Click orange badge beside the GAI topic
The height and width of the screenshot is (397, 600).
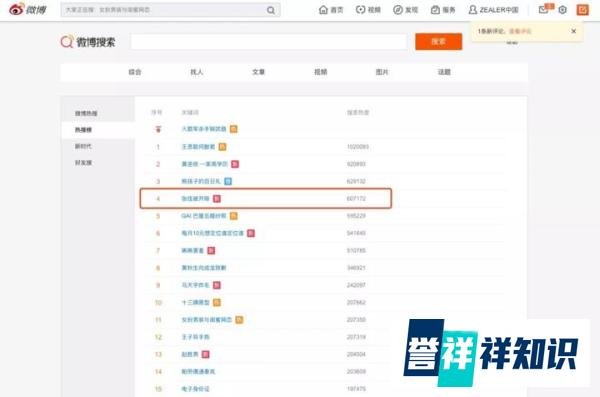[233, 216]
